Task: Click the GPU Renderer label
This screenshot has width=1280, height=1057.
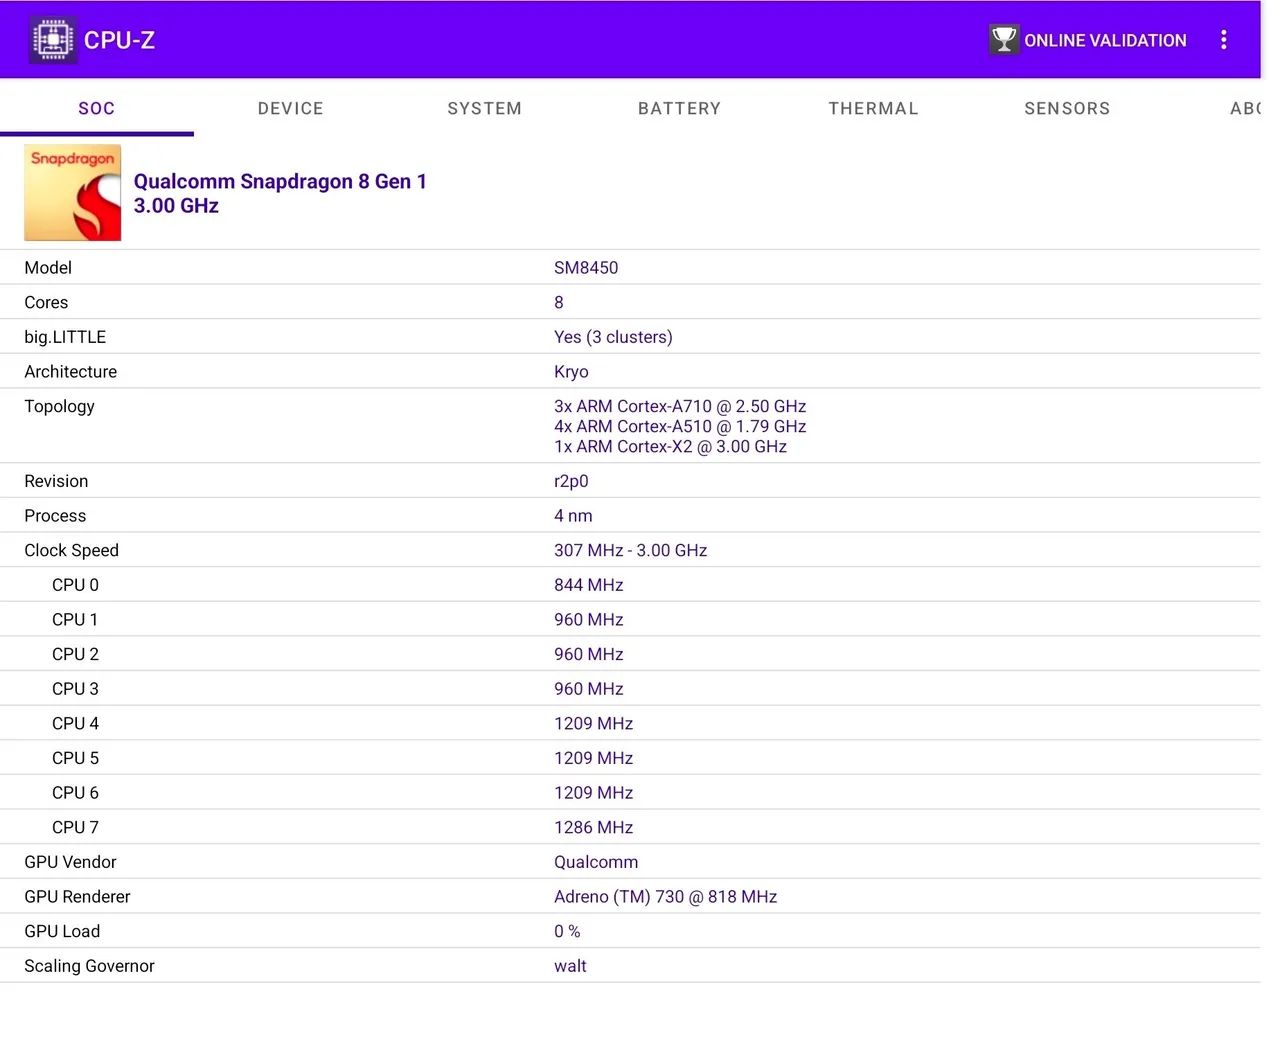Action: pyautogui.click(x=77, y=897)
